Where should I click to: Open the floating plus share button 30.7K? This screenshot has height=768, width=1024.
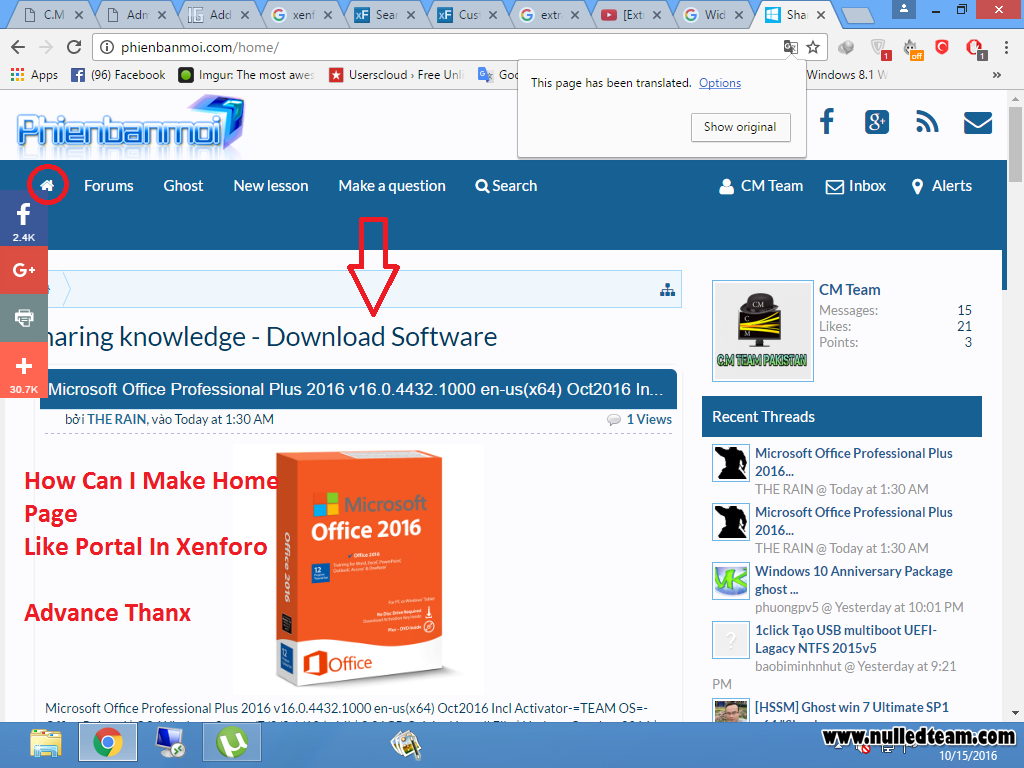pos(24,370)
